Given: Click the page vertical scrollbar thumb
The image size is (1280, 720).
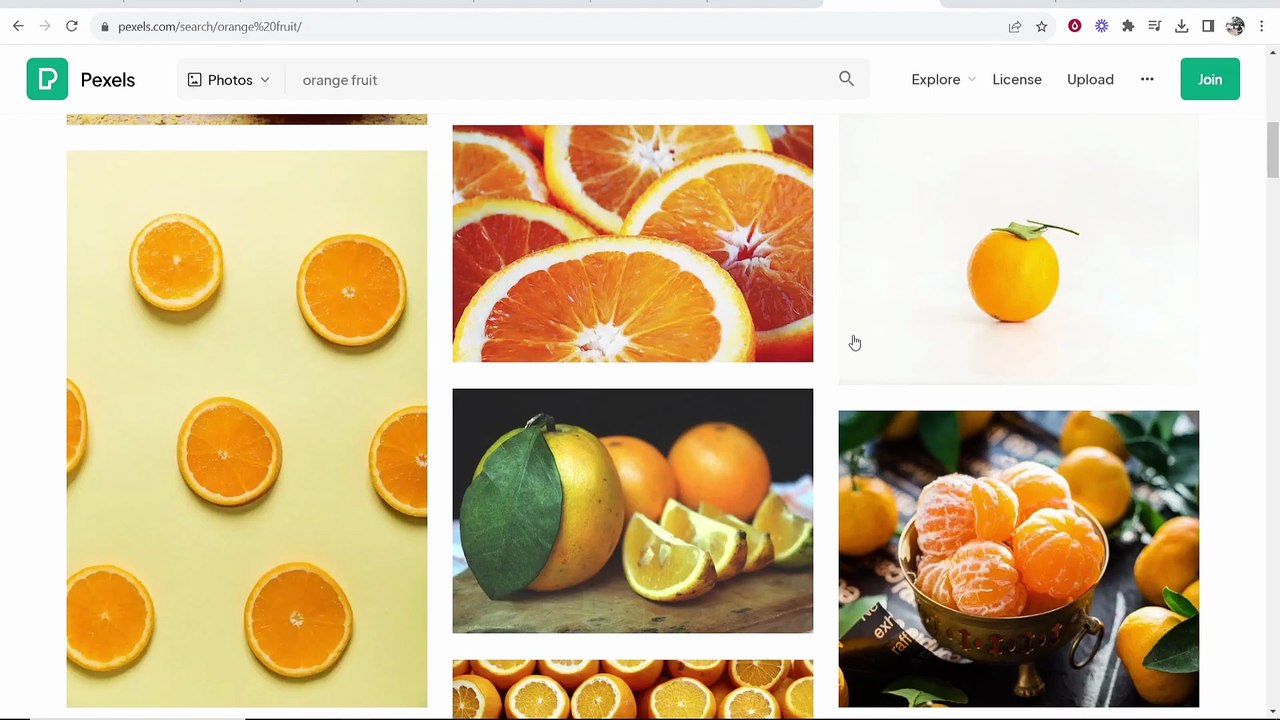Looking at the screenshot, I should [1273, 149].
